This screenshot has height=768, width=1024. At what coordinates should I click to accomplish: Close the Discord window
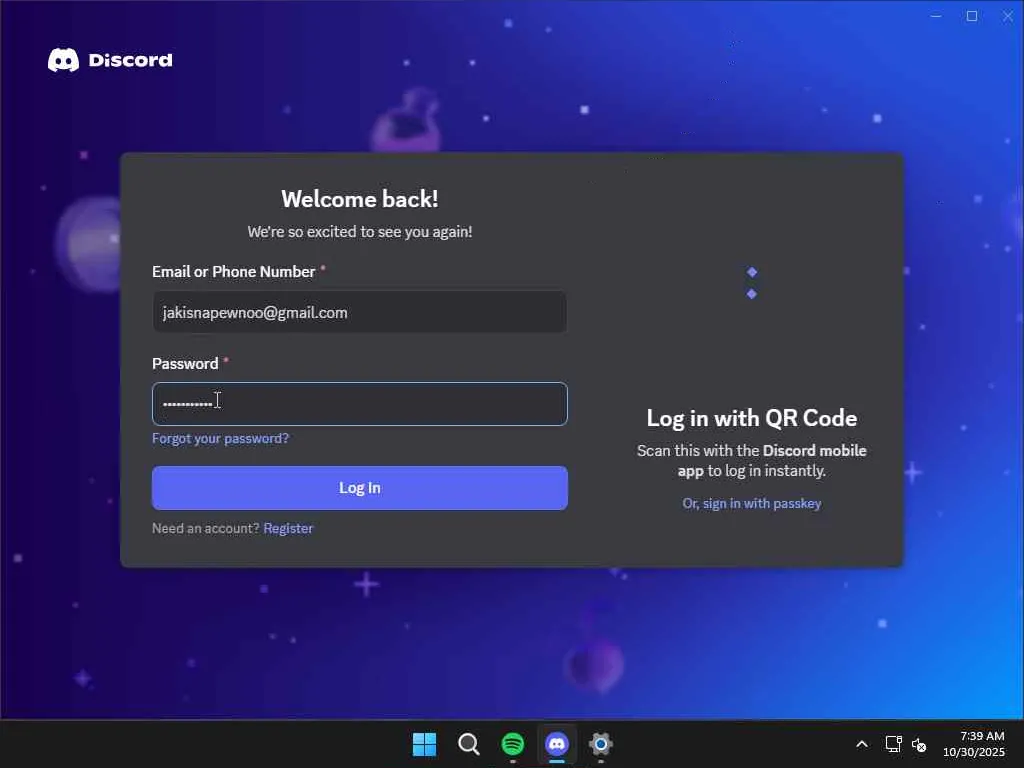pyautogui.click(x=1008, y=16)
